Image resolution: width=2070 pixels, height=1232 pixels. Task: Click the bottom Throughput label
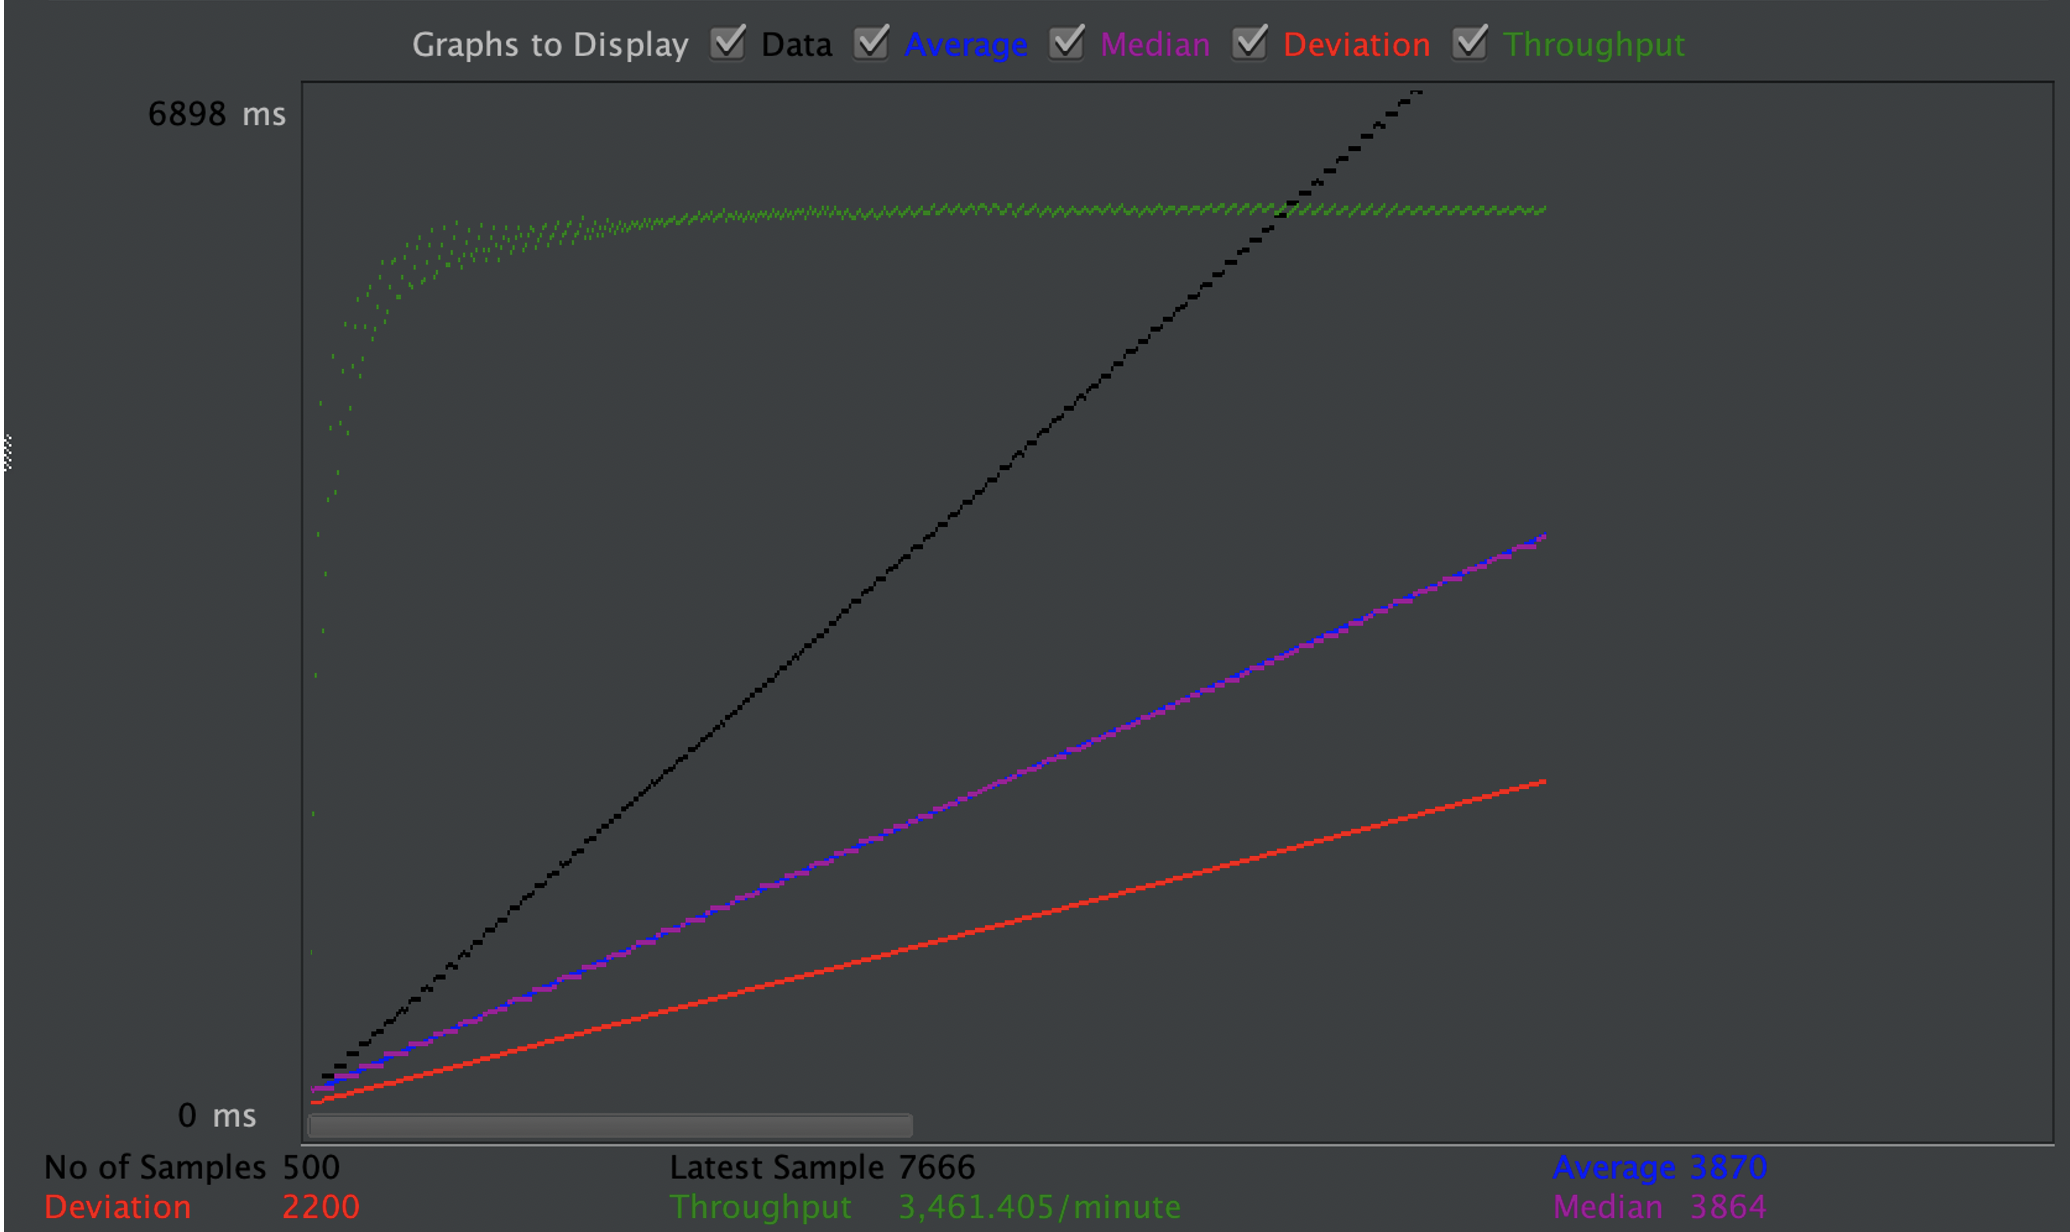point(761,1207)
